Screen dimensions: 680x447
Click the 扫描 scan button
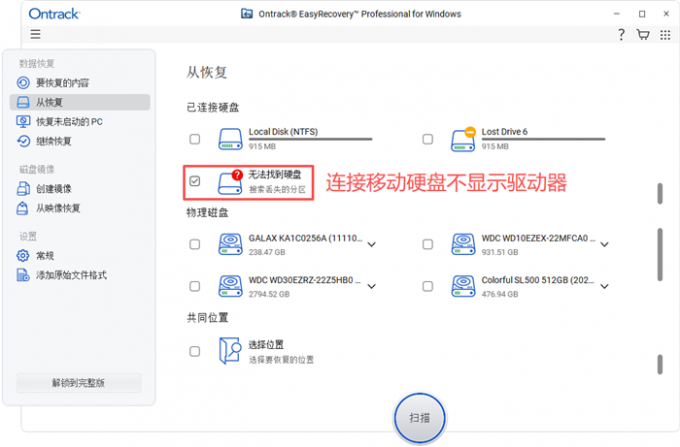[419, 418]
